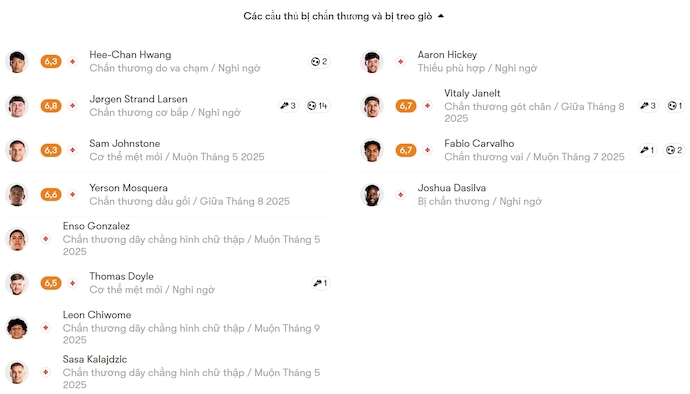Click Yerson Mosquera's 6,6 rating badge

tap(51, 194)
